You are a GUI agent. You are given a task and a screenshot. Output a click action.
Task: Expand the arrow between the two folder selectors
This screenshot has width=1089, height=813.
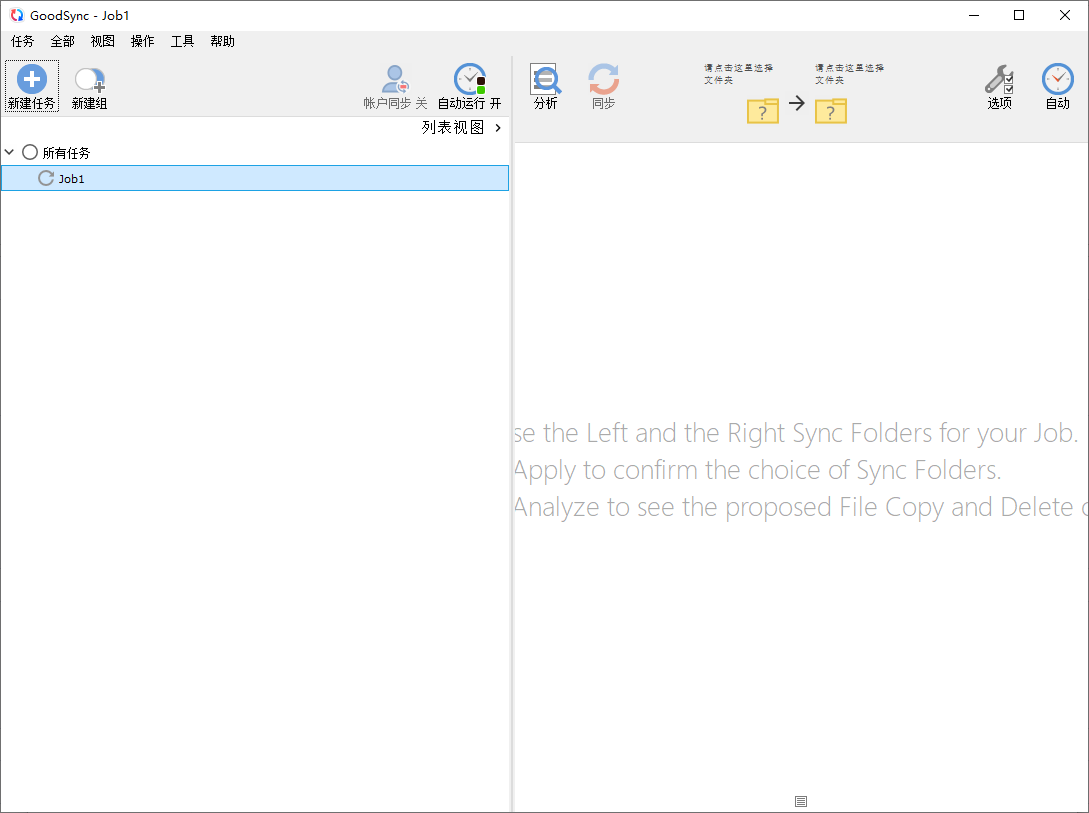click(796, 103)
